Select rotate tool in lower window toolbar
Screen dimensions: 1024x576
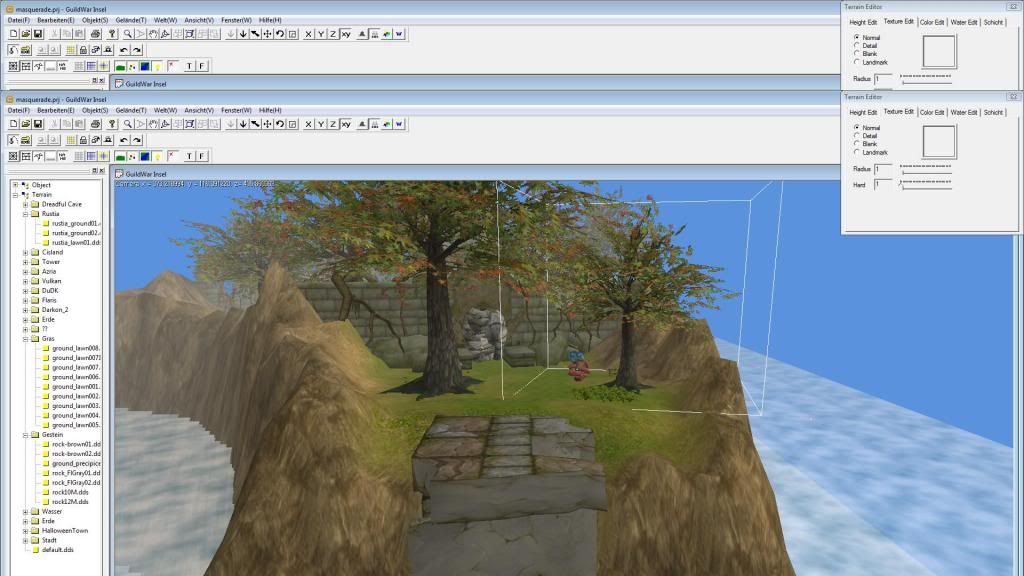(x=280, y=124)
